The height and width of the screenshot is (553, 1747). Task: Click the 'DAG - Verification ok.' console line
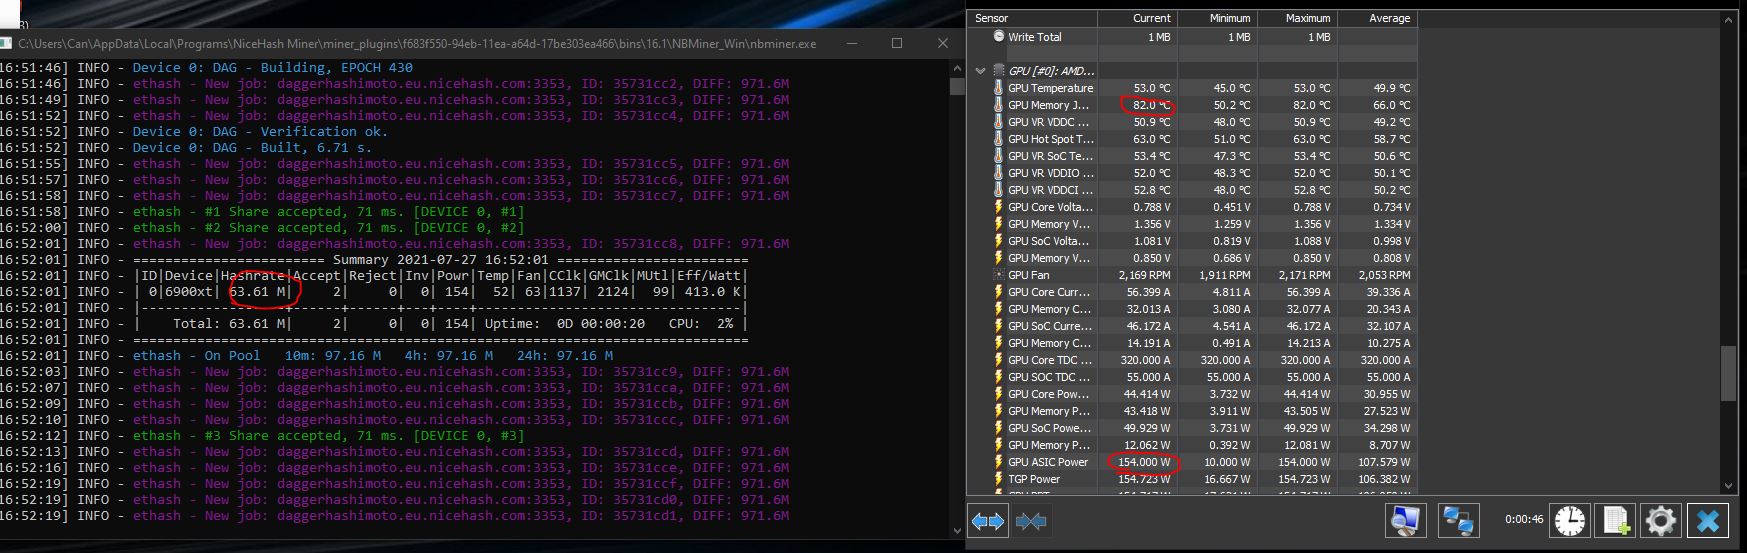(260, 132)
